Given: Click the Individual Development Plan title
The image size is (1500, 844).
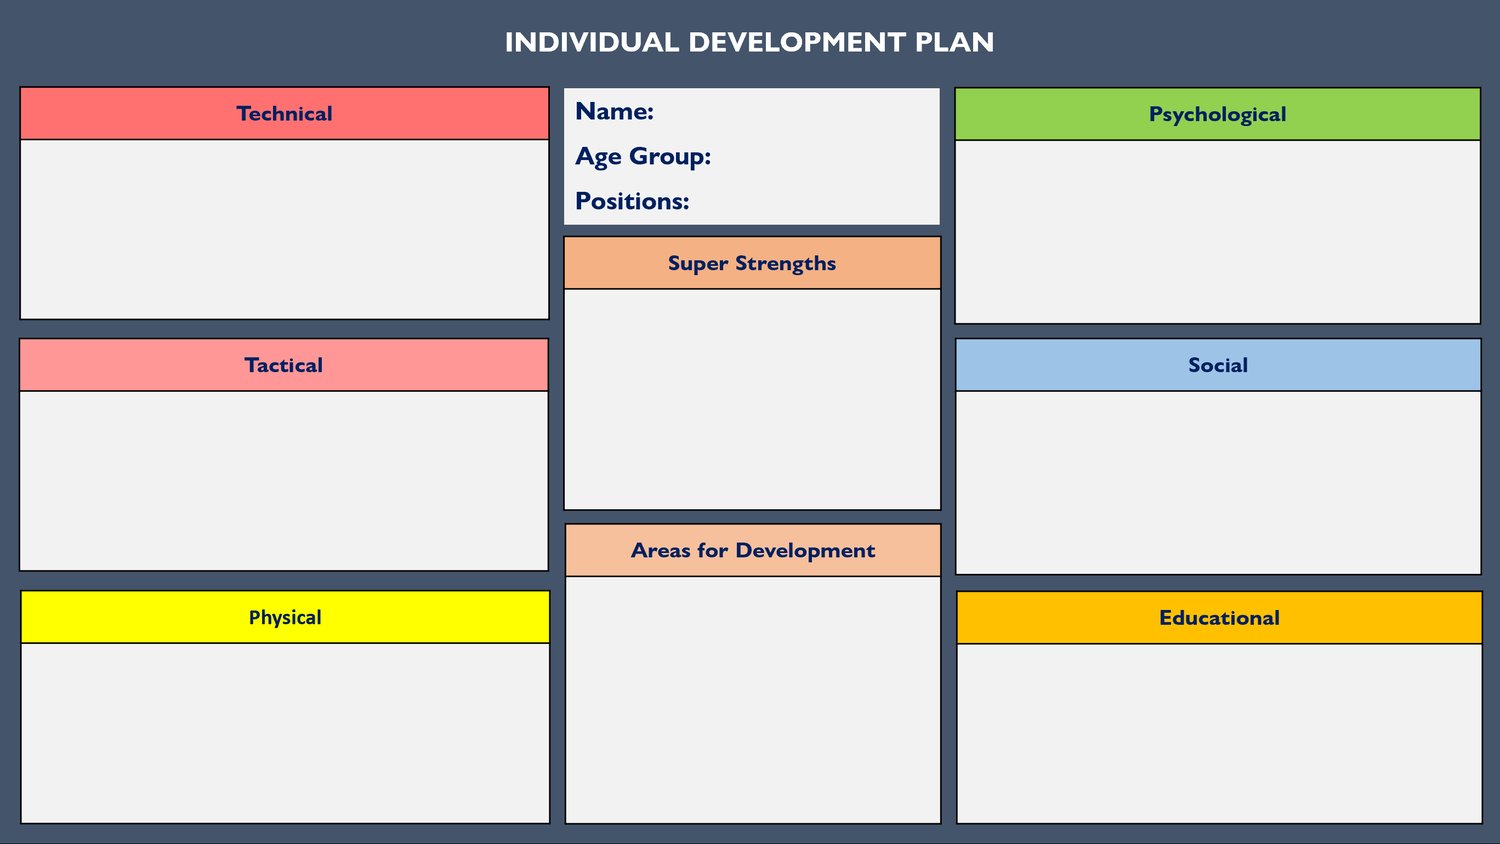Looking at the screenshot, I should [x=749, y=42].
